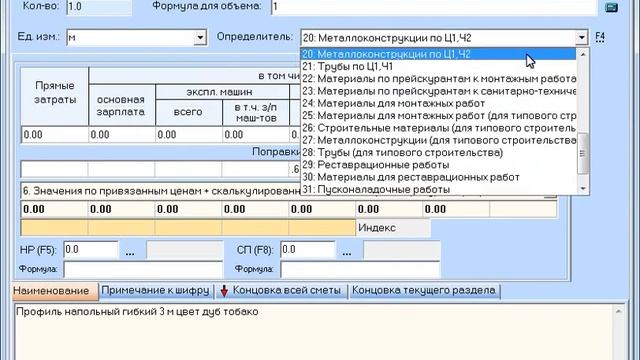Select '25: Материалы для монтажных работ (для типового)'
This screenshot has width=640, height=360.
[x=438, y=116]
